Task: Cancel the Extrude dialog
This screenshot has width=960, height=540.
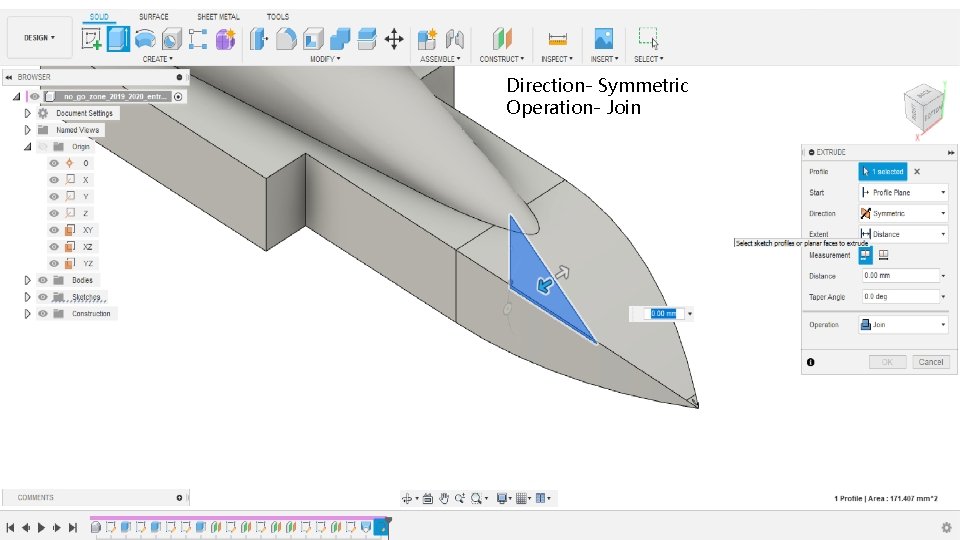Action: point(931,362)
